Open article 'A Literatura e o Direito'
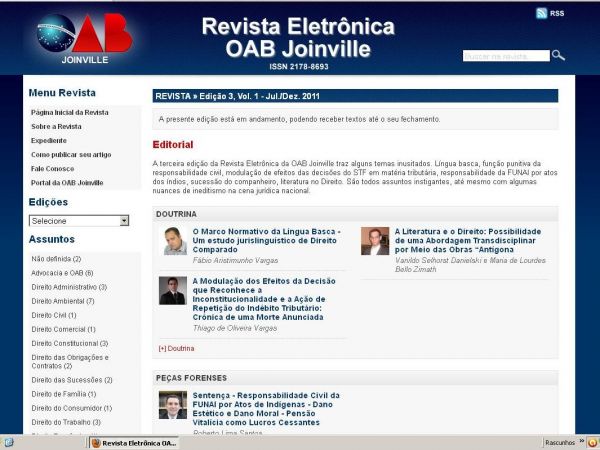 pyautogui.click(x=468, y=241)
